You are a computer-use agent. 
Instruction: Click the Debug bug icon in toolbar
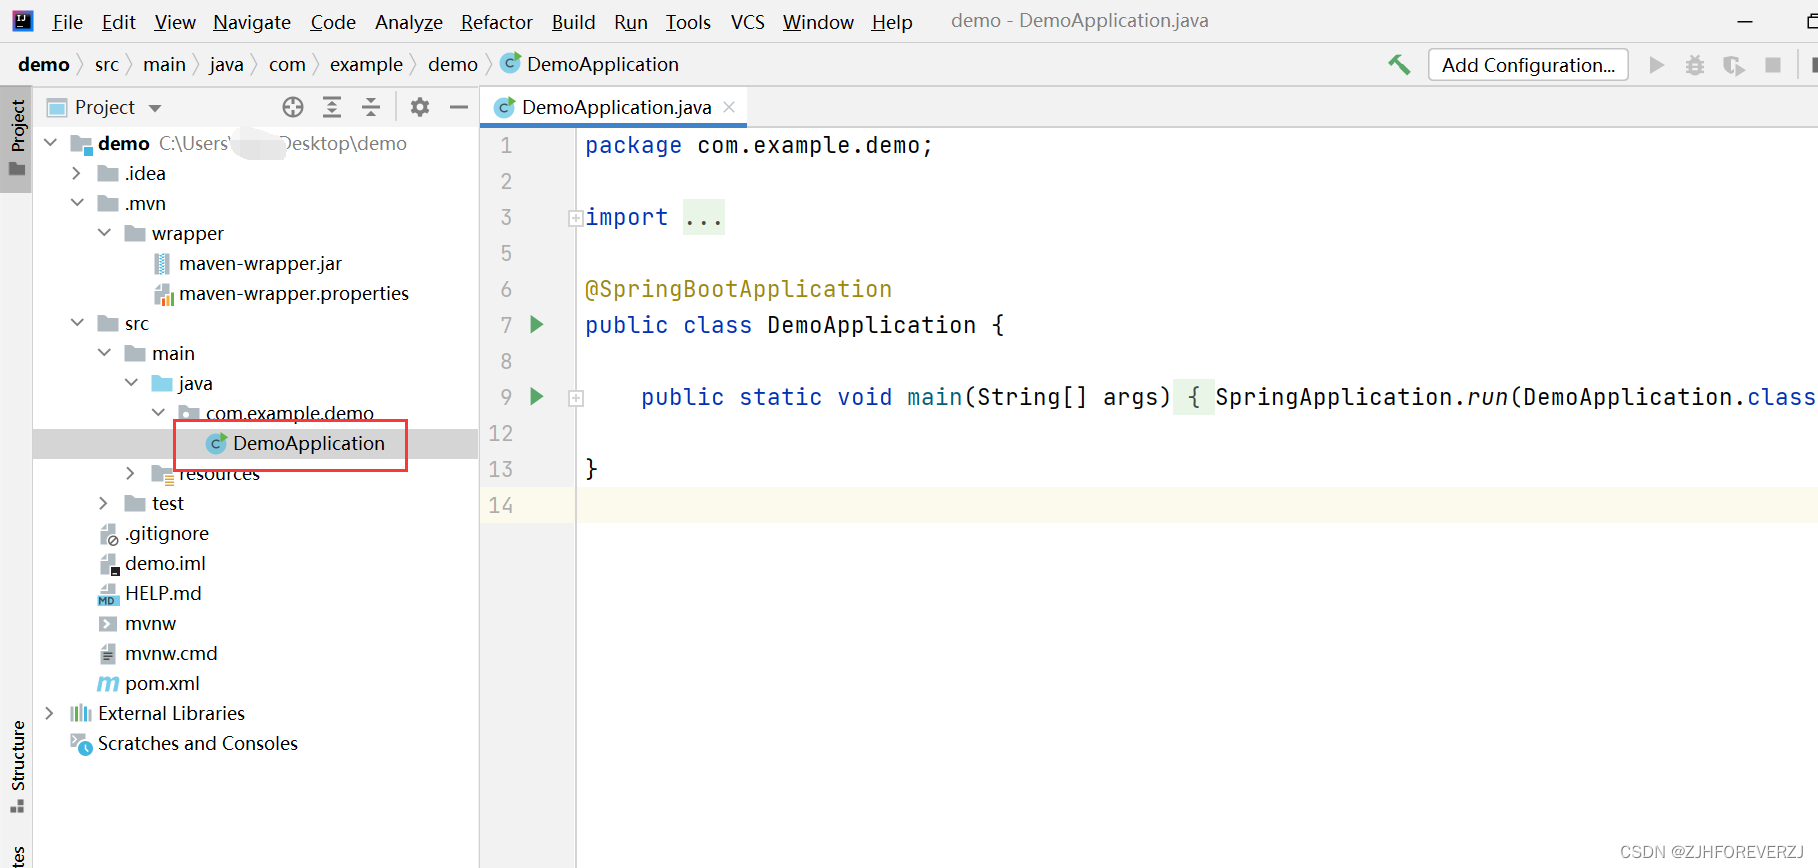pos(1695,65)
